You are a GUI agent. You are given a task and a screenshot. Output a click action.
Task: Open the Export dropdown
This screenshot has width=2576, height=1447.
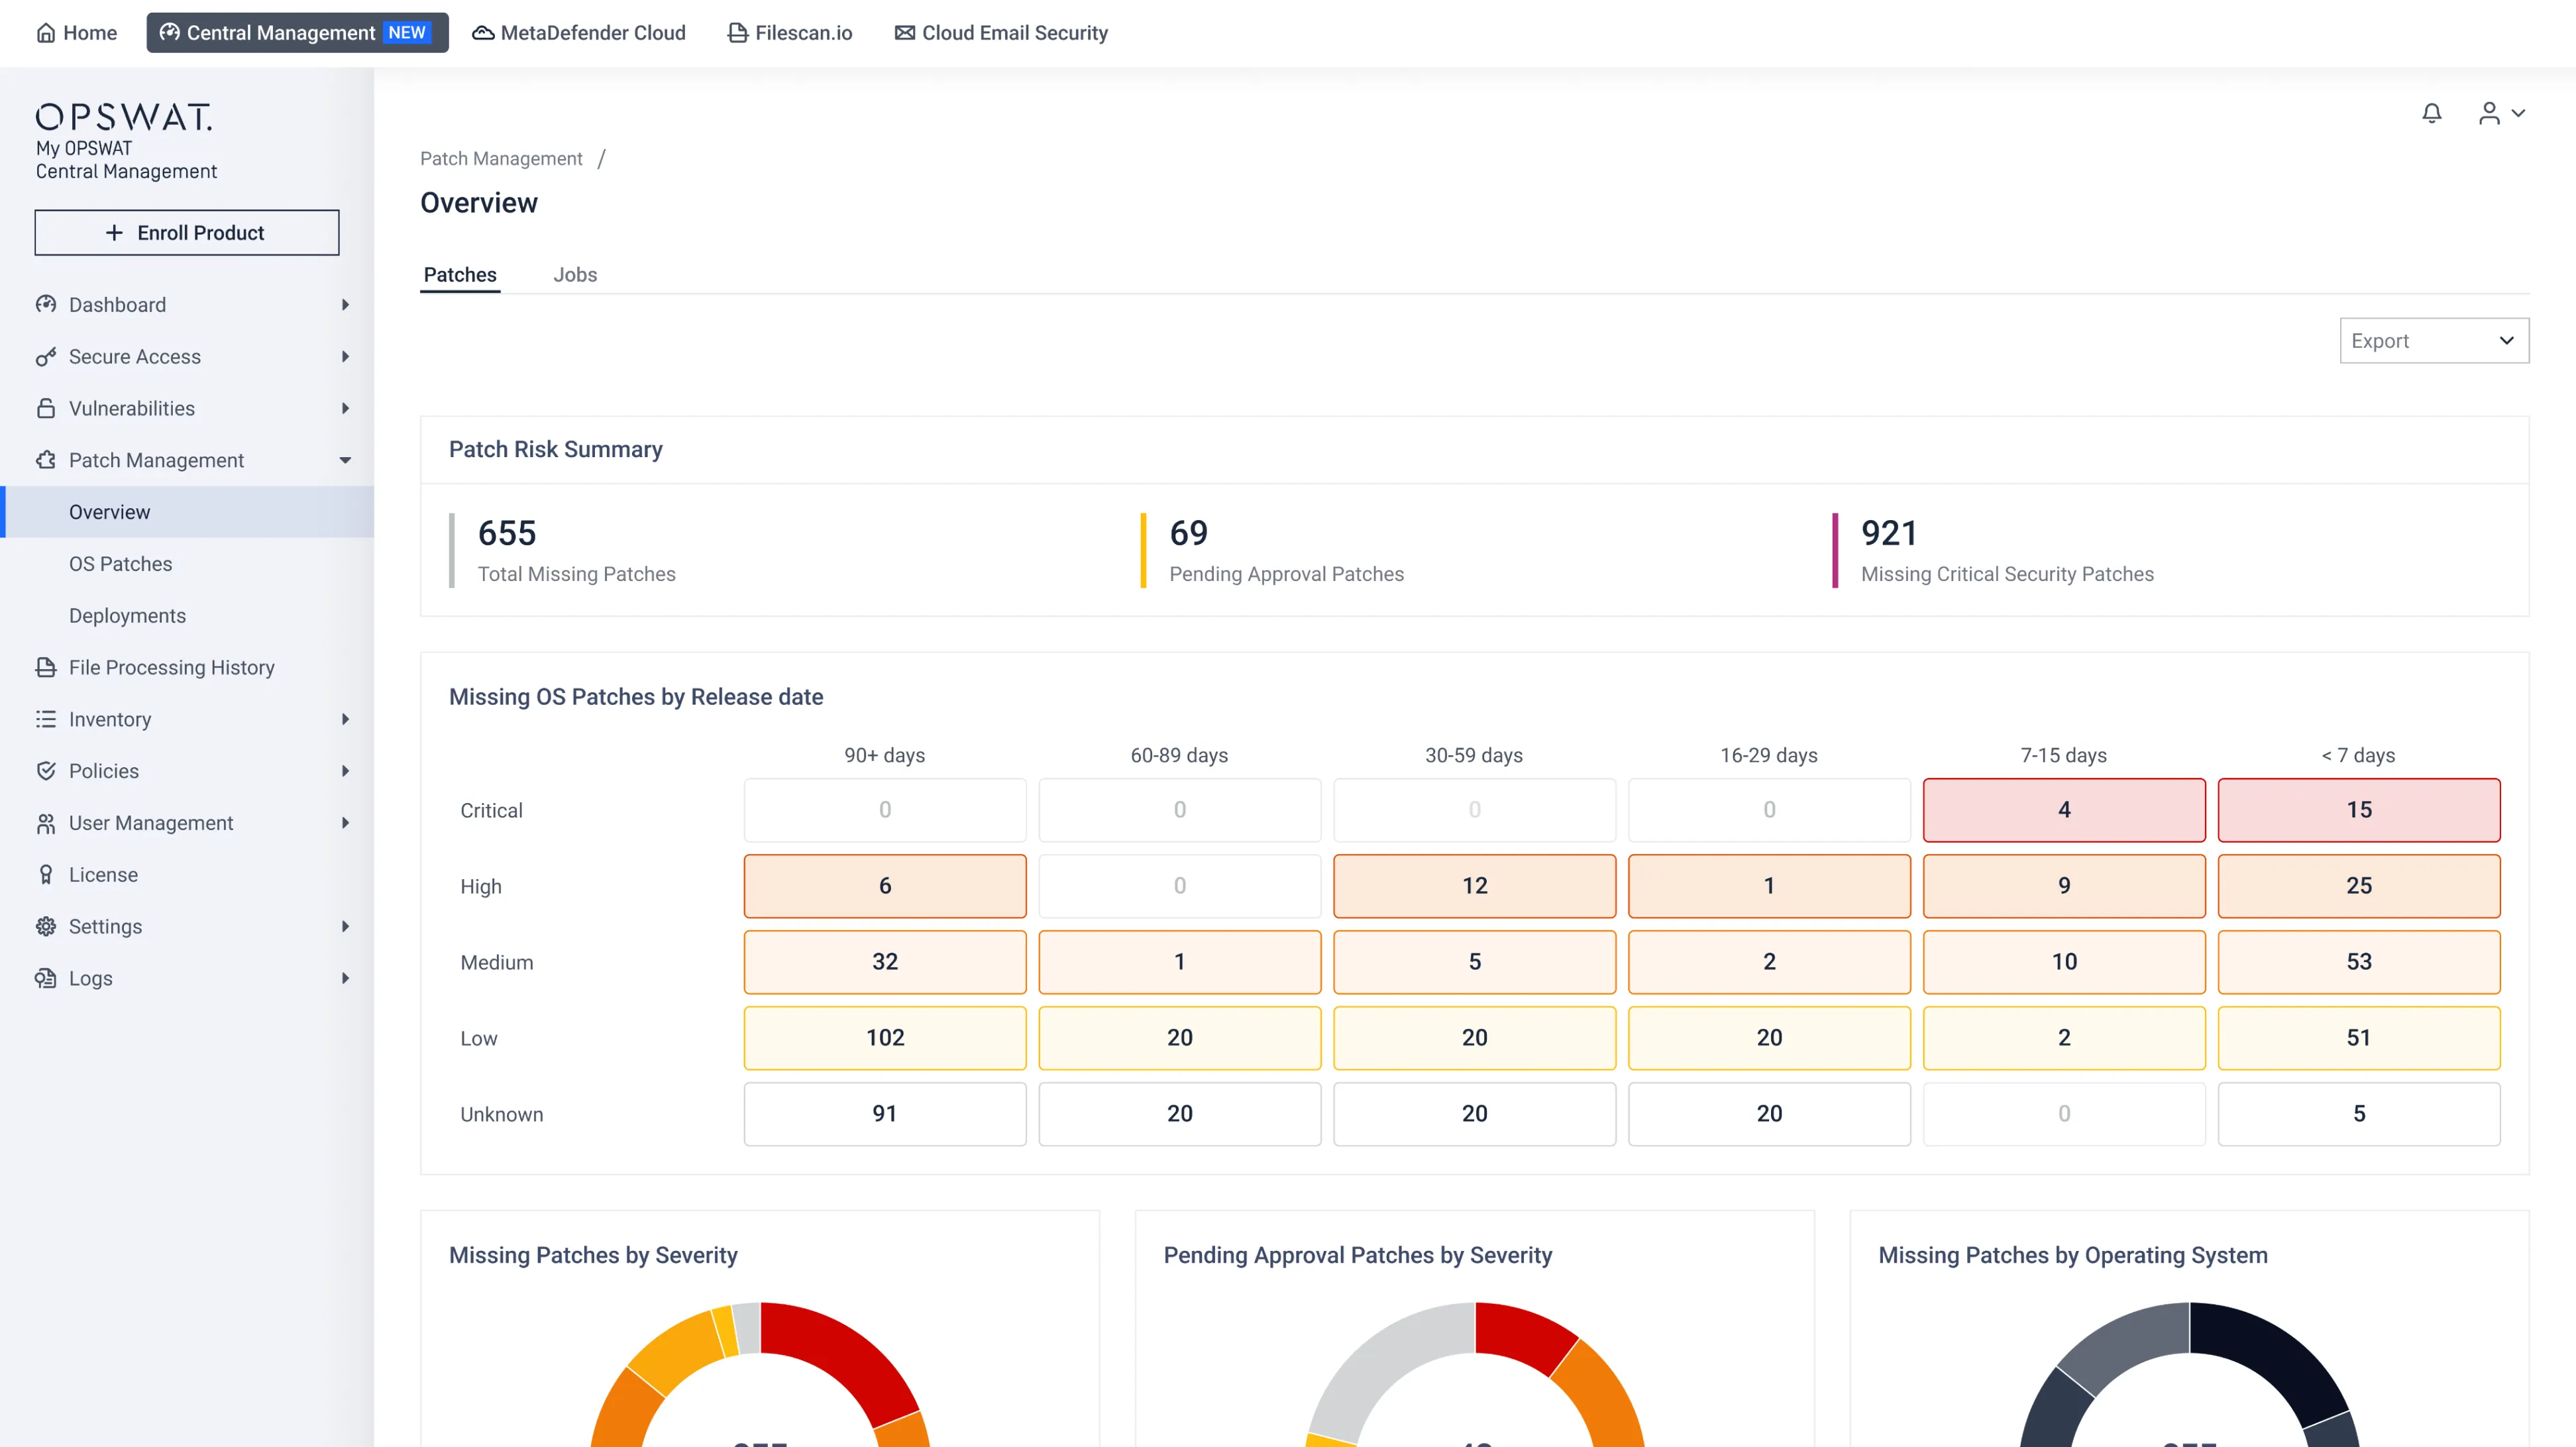(2433, 341)
